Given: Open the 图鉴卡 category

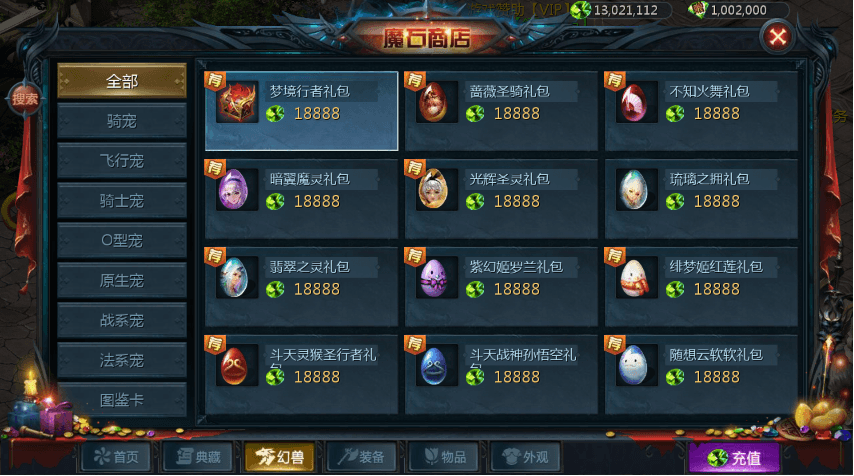Looking at the screenshot, I should coord(122,400).
